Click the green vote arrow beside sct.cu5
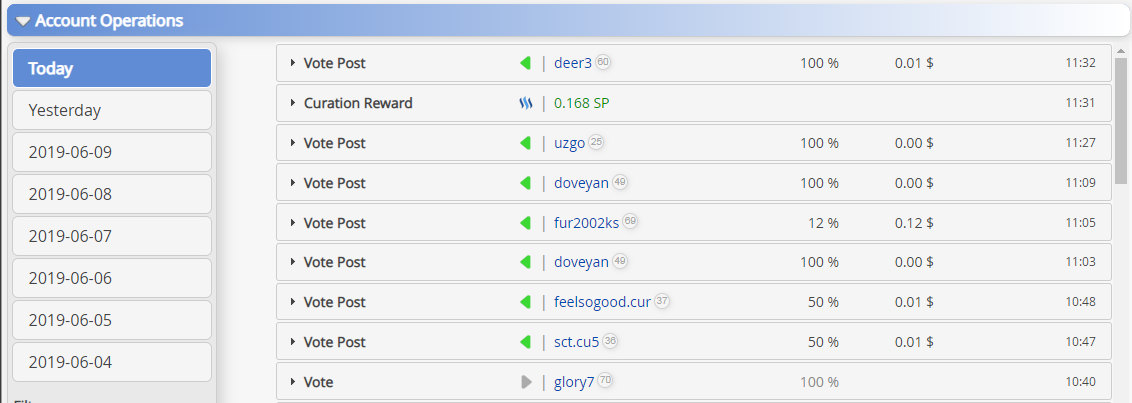 (526, 342)
